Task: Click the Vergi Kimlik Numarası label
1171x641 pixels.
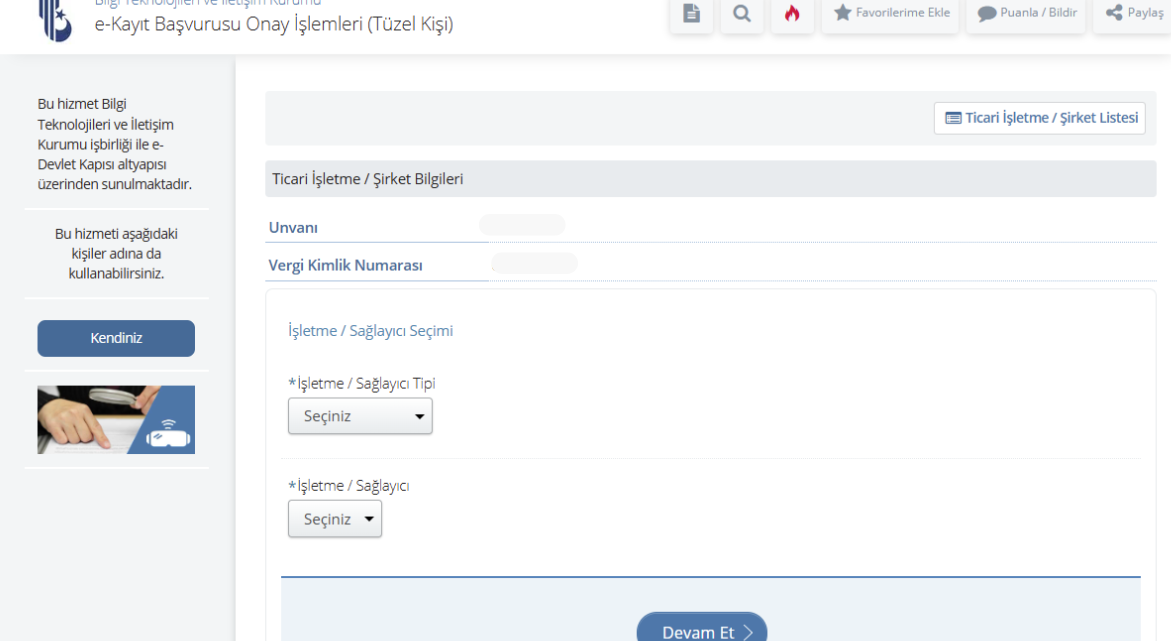Action: coord(345,266)
